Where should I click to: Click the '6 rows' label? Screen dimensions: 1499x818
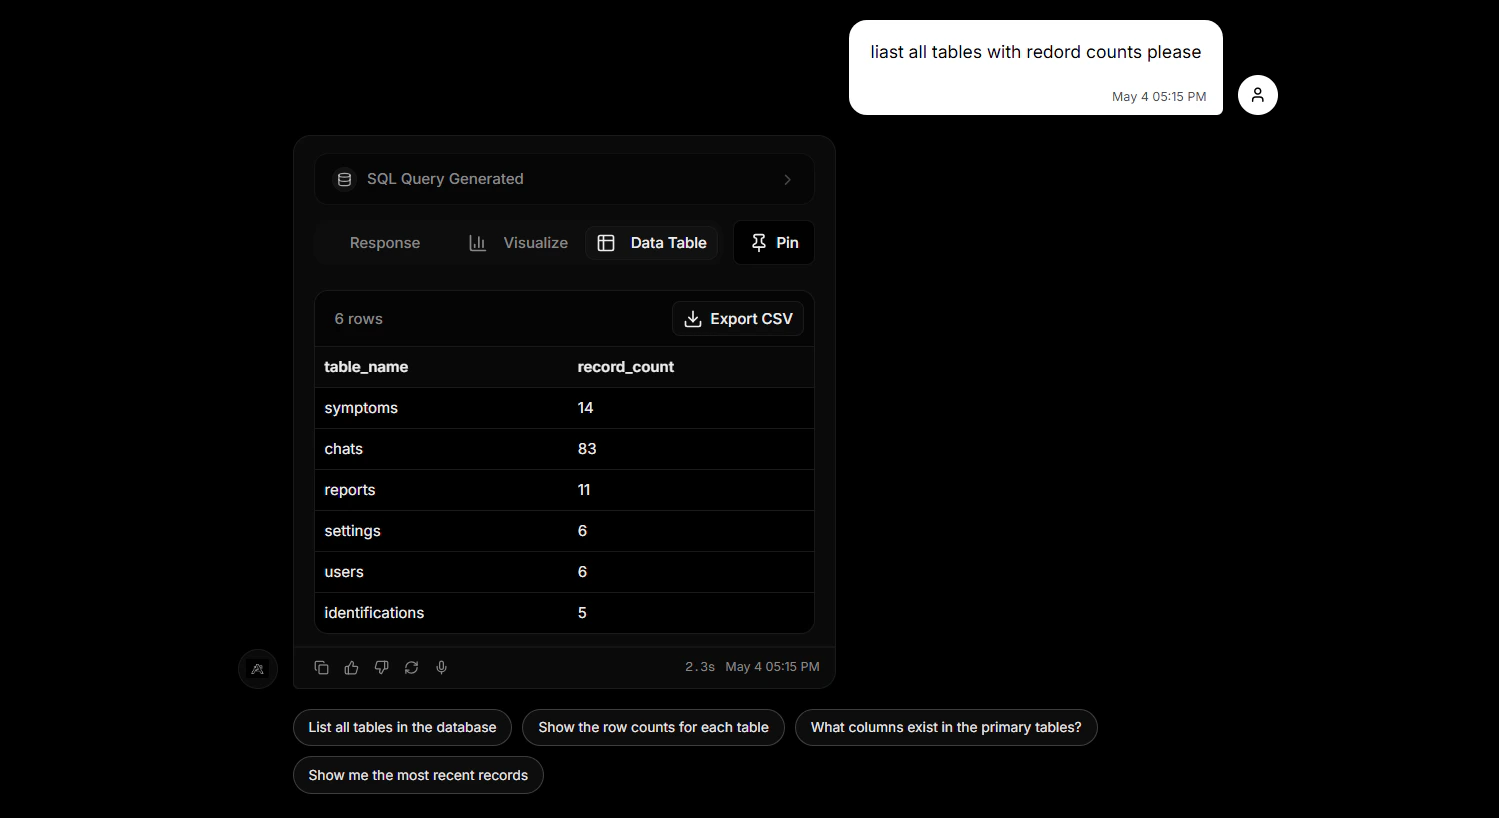pos(358,319)
